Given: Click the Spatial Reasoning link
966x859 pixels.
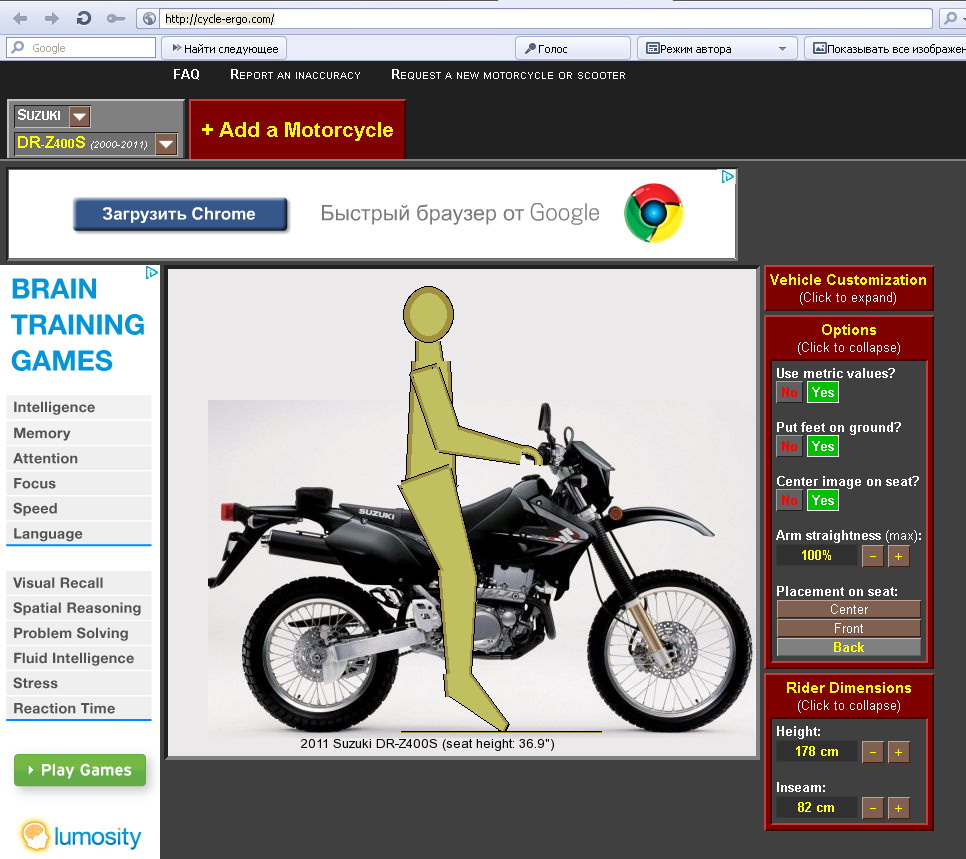Looking at the screenshot, I should [79, 608].
